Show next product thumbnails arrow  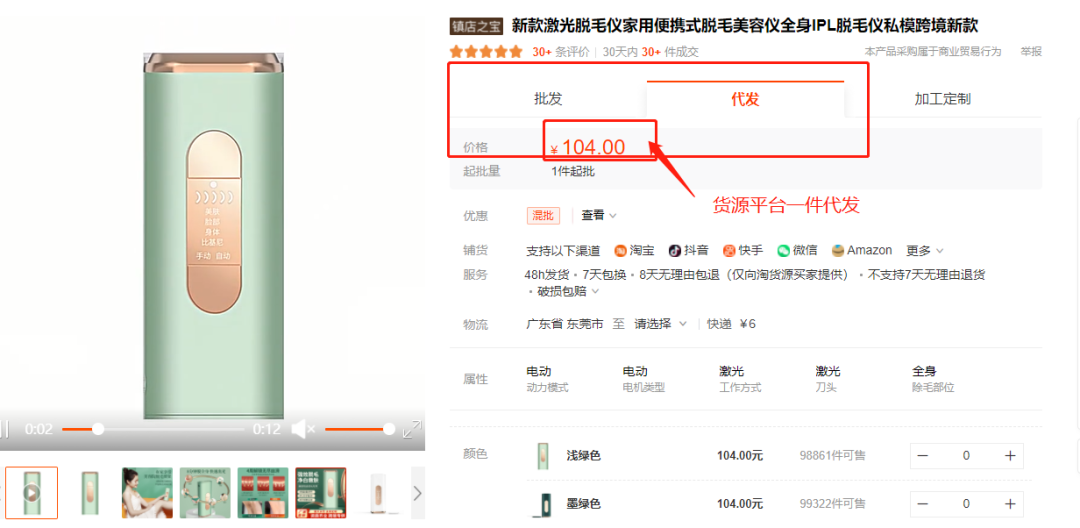click(417, 493)
